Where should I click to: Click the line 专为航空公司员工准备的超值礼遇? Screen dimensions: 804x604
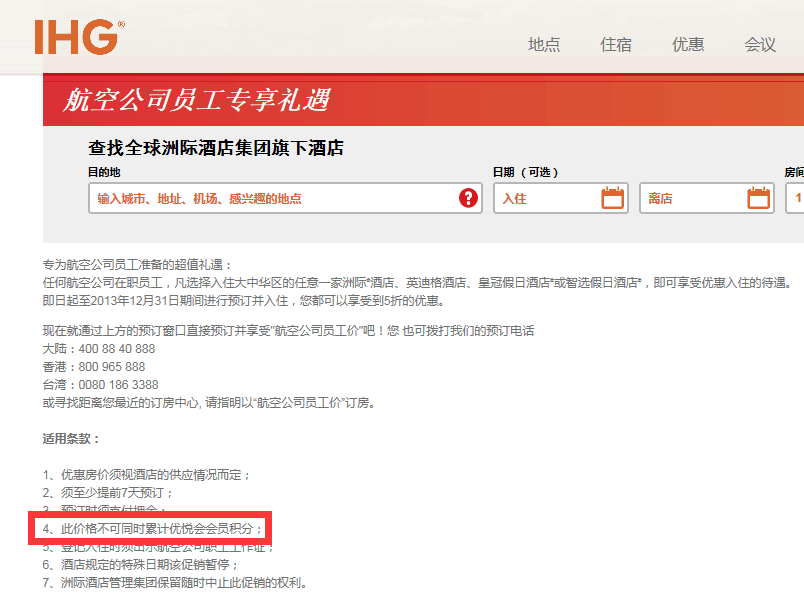coord(137,265)
